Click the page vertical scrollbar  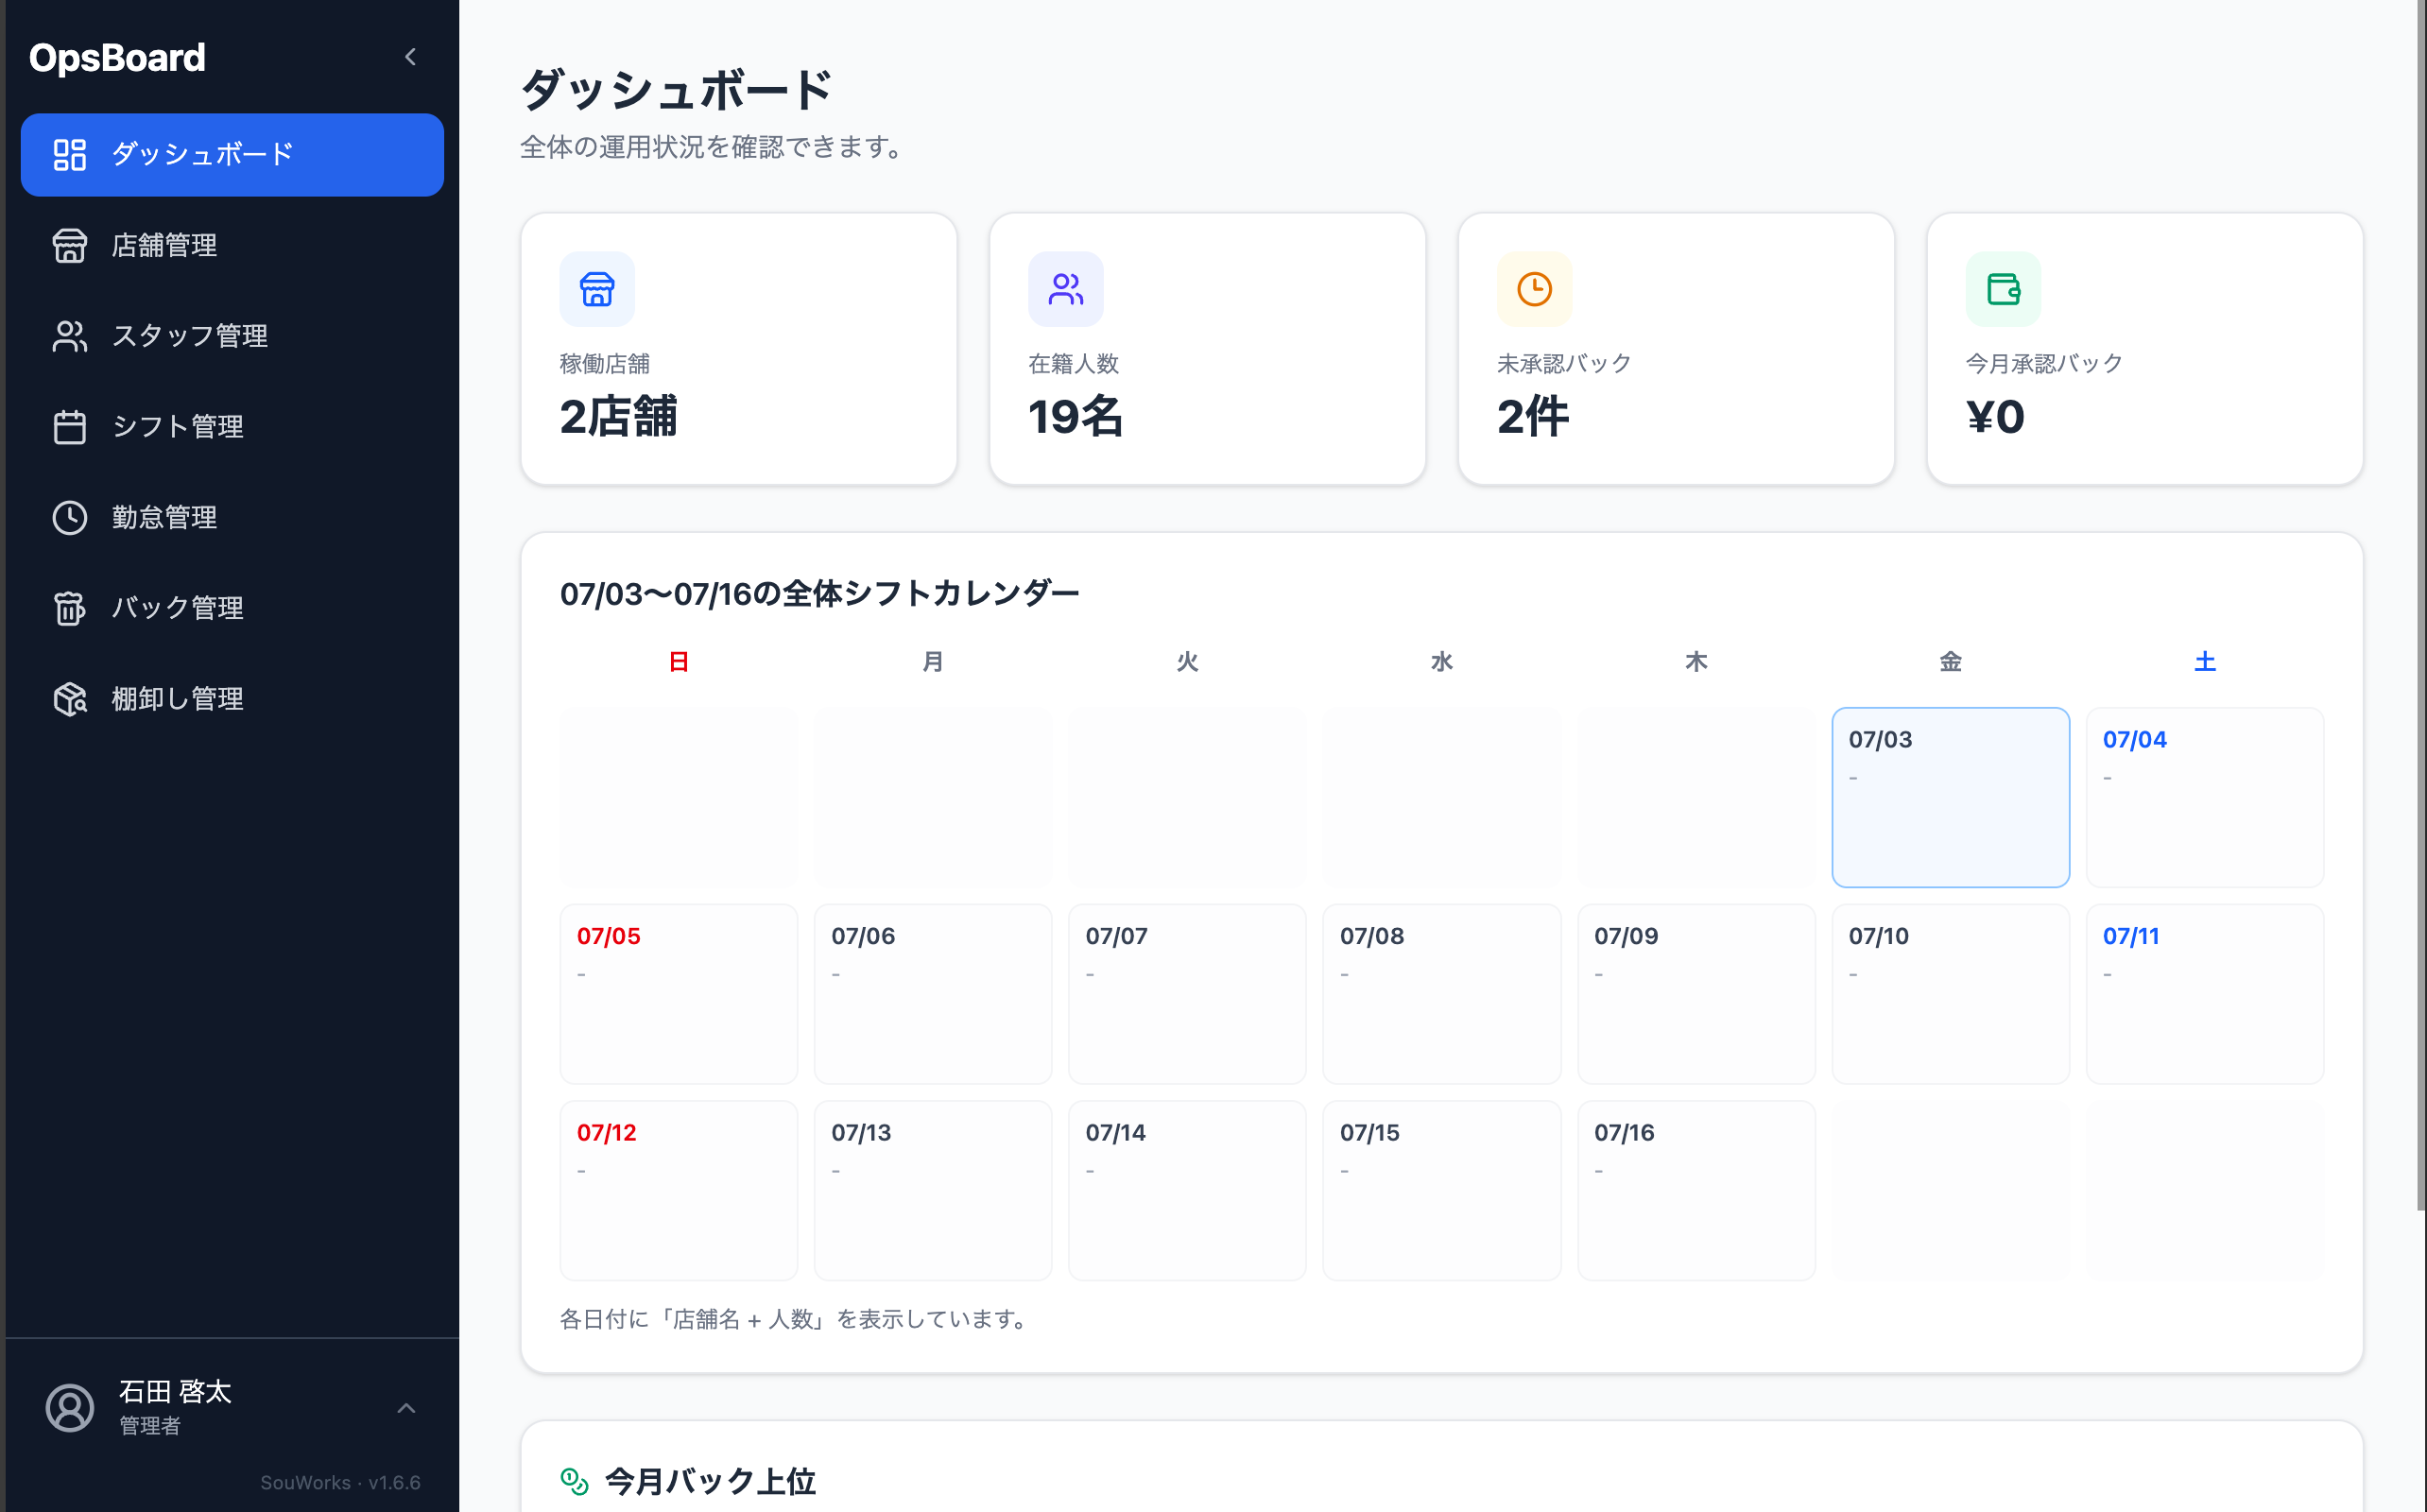tap(2420, 605)
